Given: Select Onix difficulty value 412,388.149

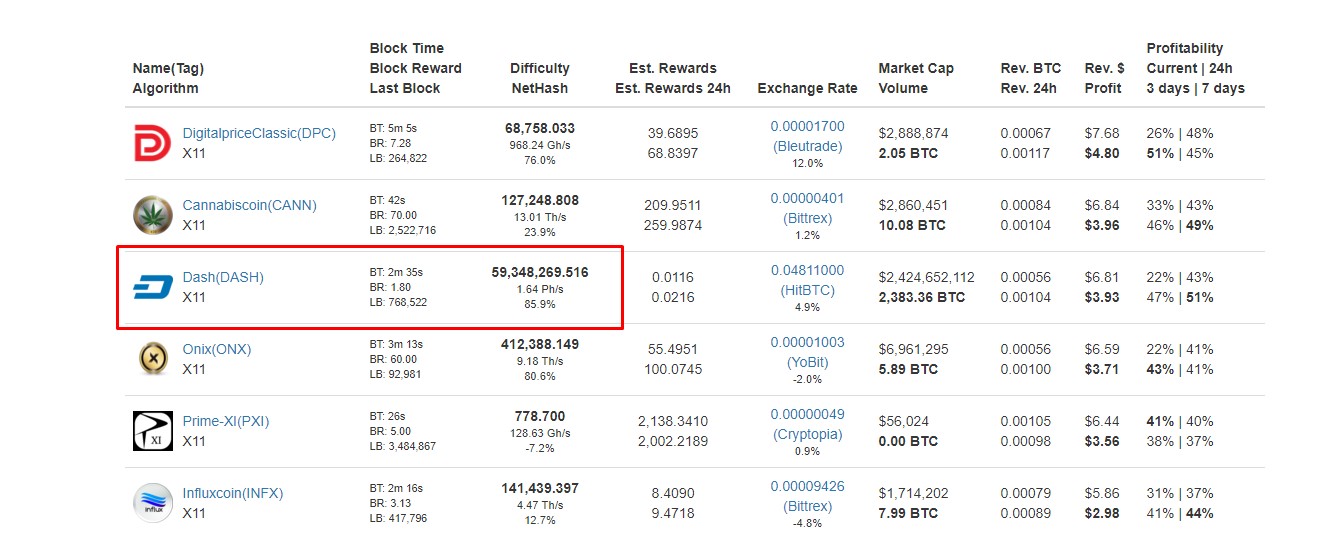Looking at the screenshot, I should (540, 344).
